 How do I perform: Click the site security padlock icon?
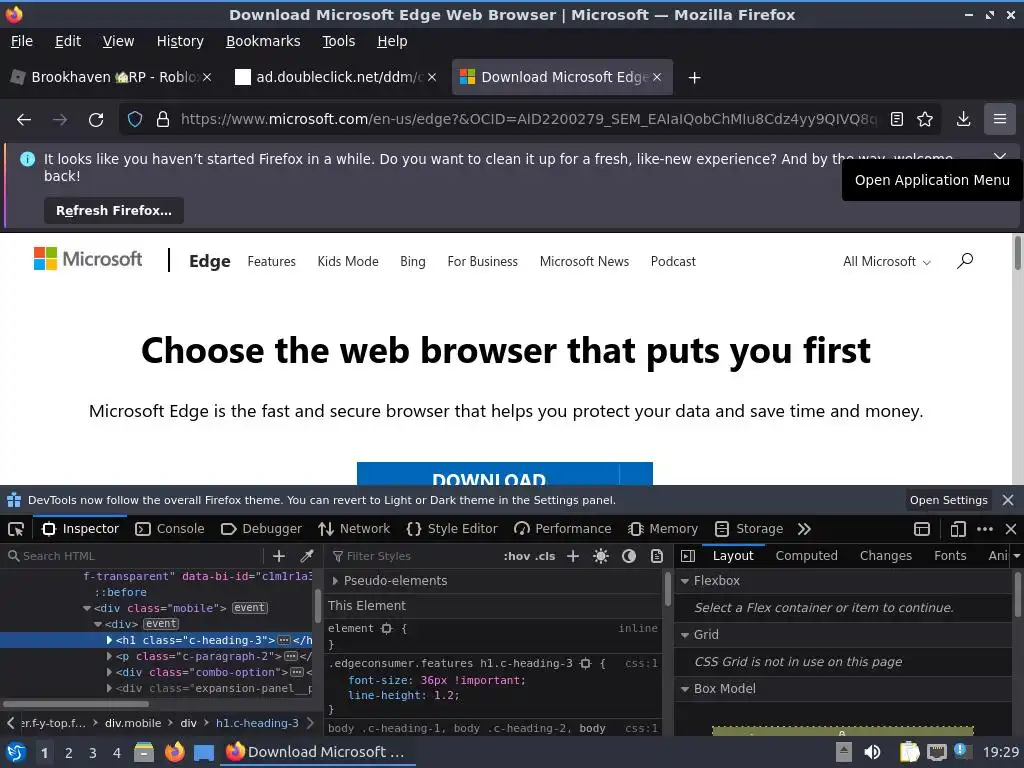pyautogui.click(x=163, y=120)
